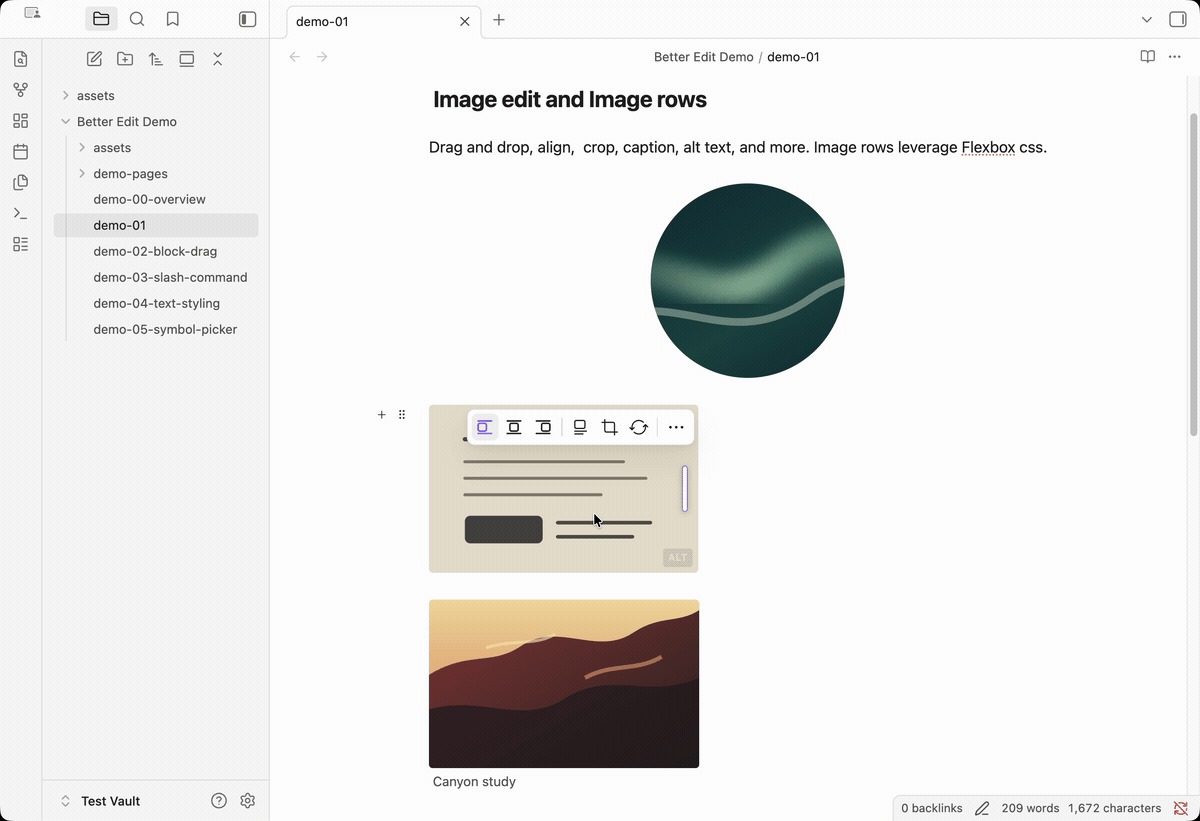Open the settings gear
The width and height of the screenshot is (1200, 821).
pyautogui.click(x=248, y=801)
